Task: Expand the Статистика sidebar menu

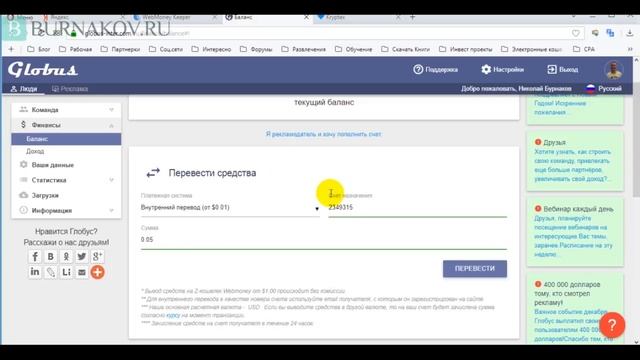Action: coord(66,180)
